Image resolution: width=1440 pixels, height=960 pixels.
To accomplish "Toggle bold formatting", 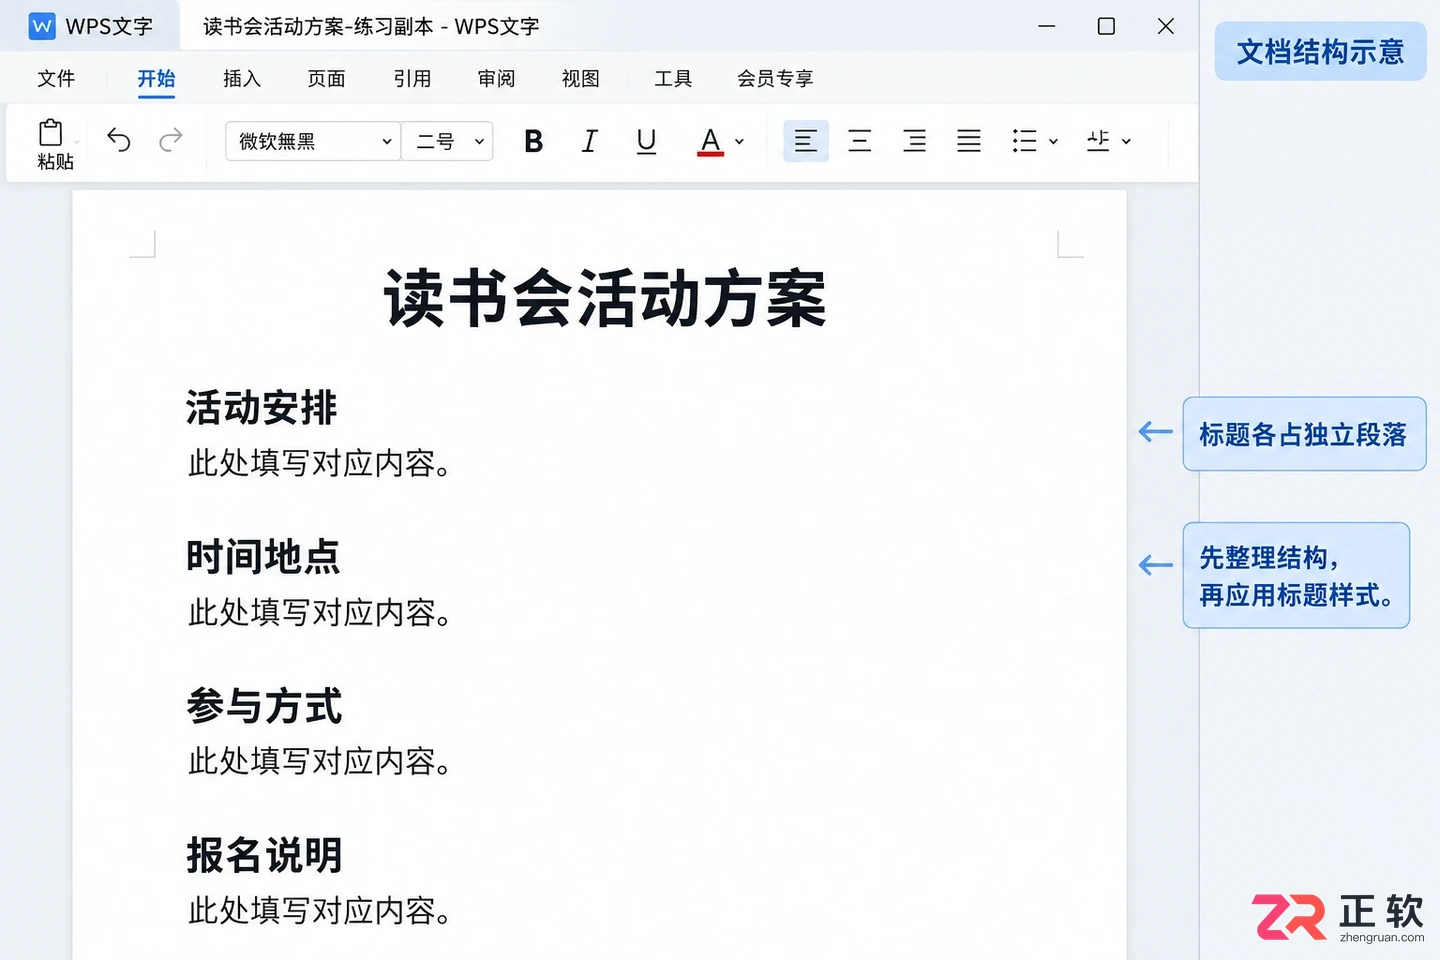I will 534,141.
